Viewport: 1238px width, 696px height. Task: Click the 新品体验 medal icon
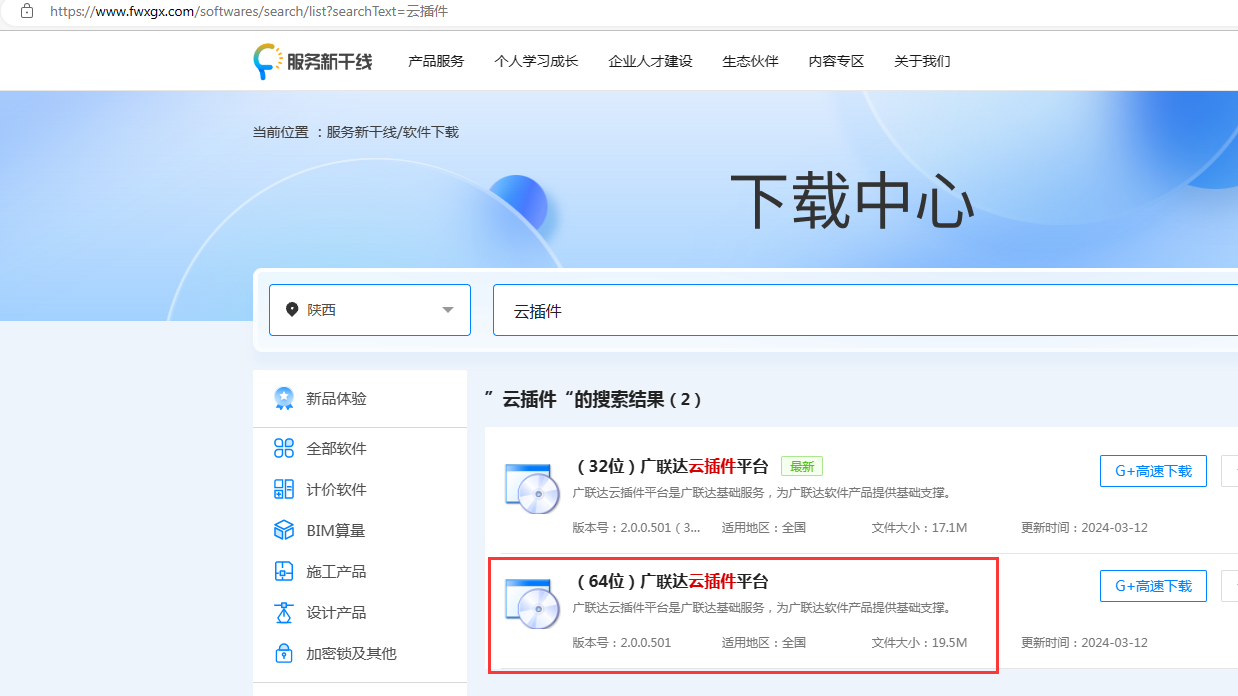point(284,399)
